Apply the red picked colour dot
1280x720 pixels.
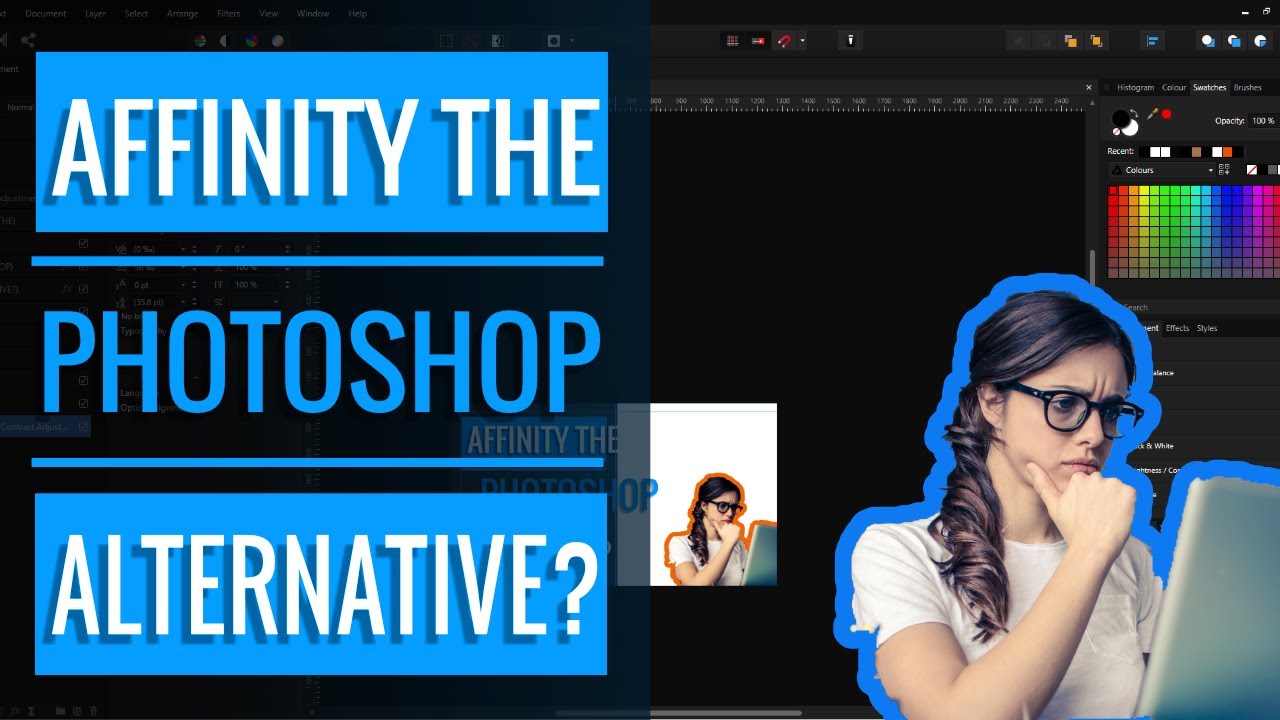[1166, 114]
